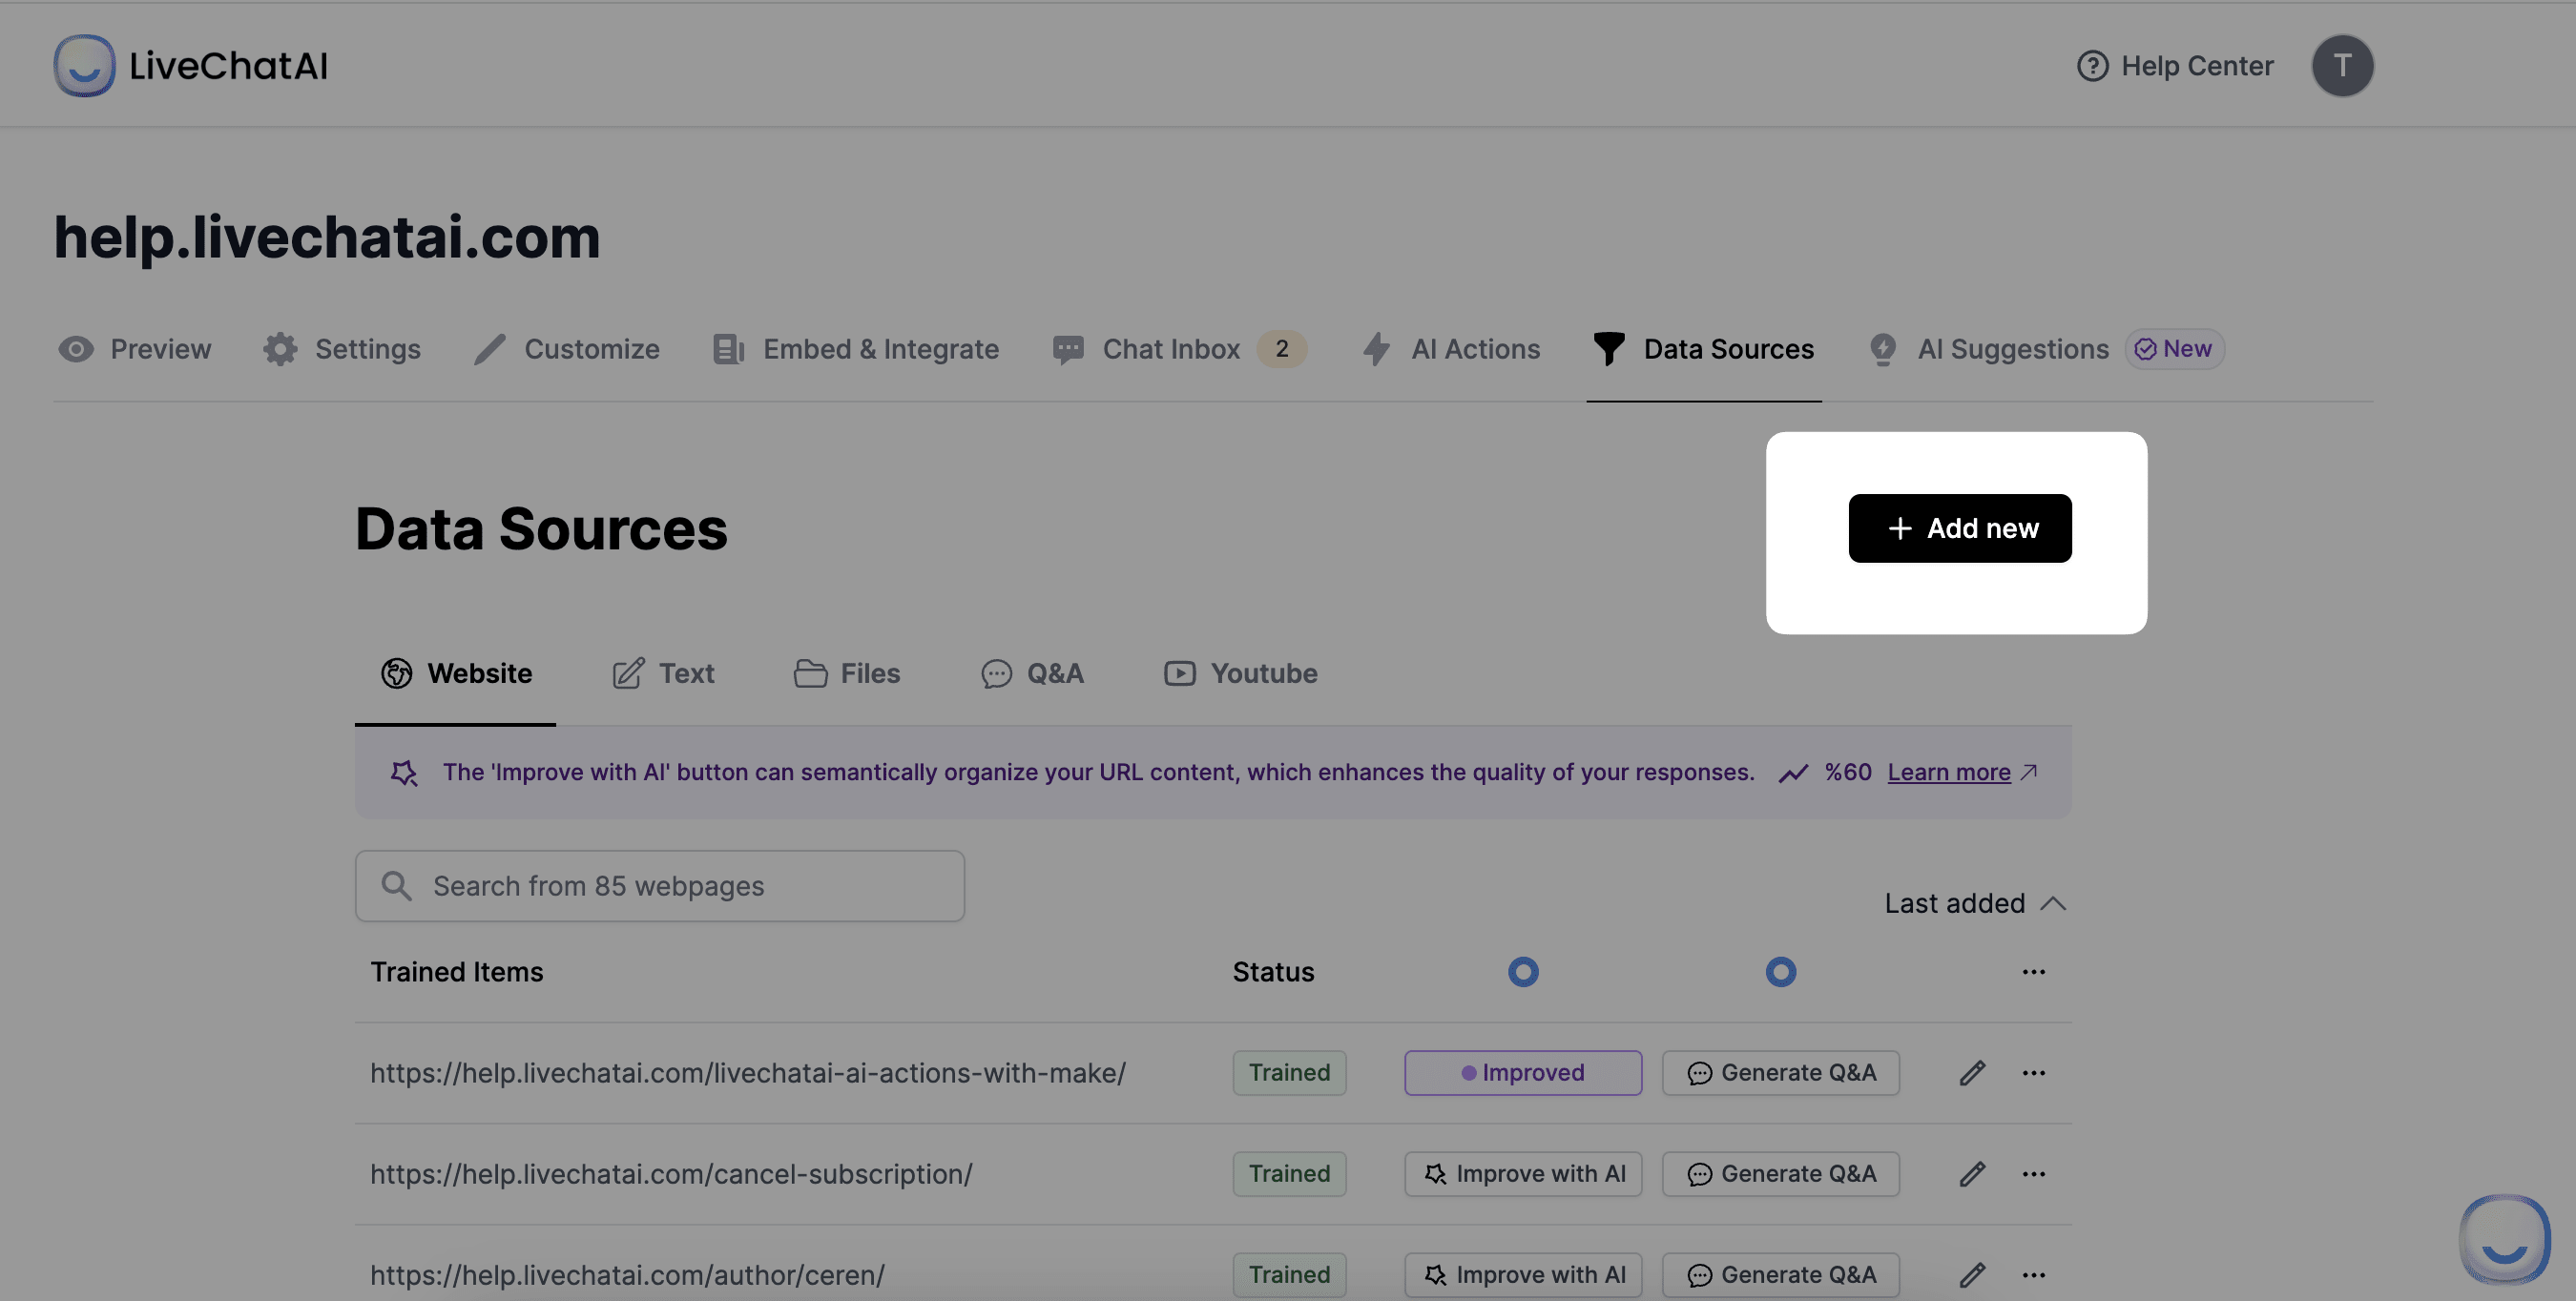Open the chat widget bubble

coord(2504,1239)
